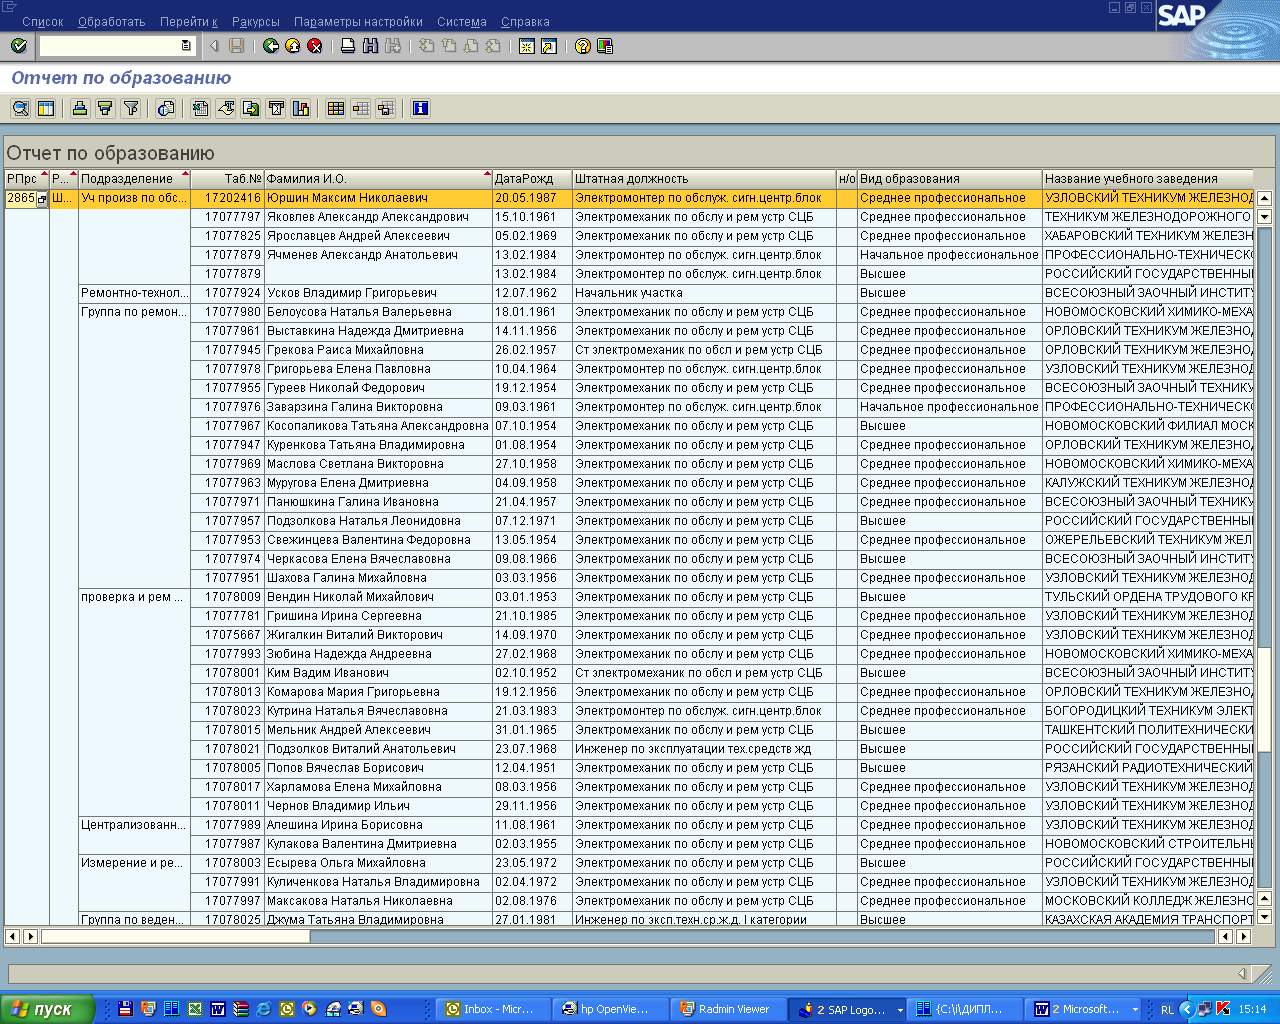Open Help with the question mark icon
The image size is (1280, 1024).
click(x=583, y=46)
